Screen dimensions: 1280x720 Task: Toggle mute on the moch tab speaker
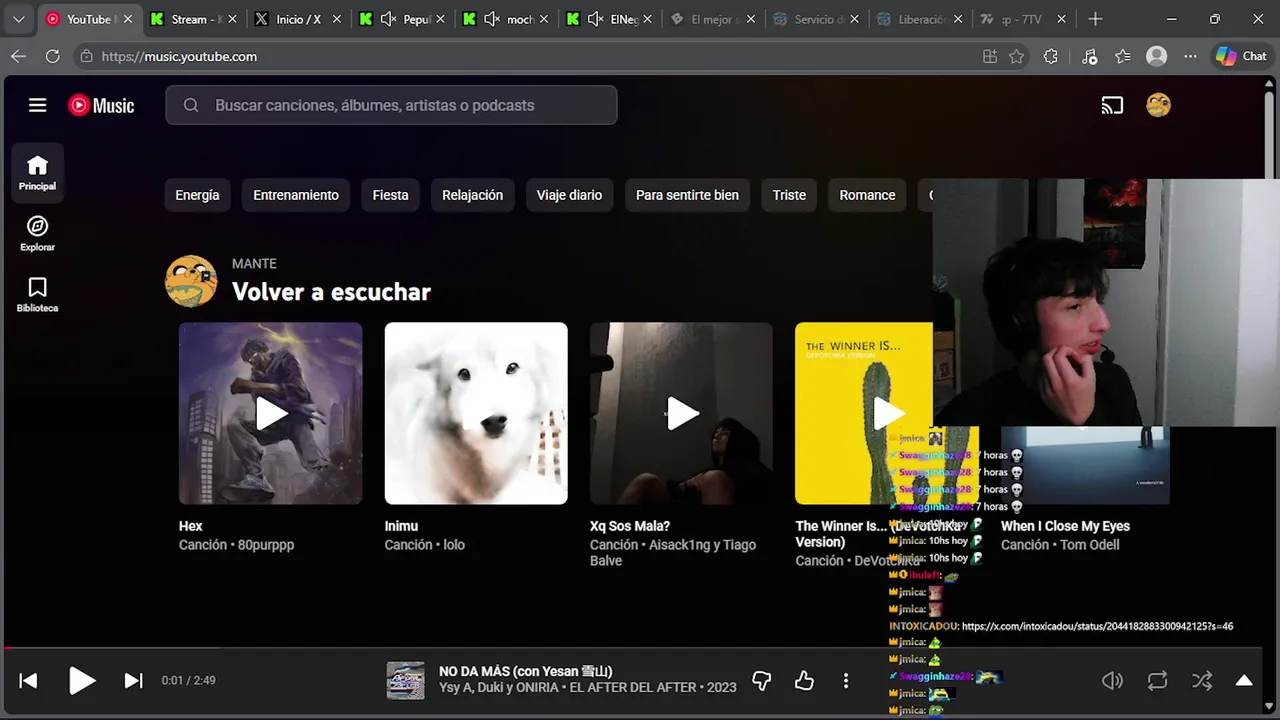[492, 19]
